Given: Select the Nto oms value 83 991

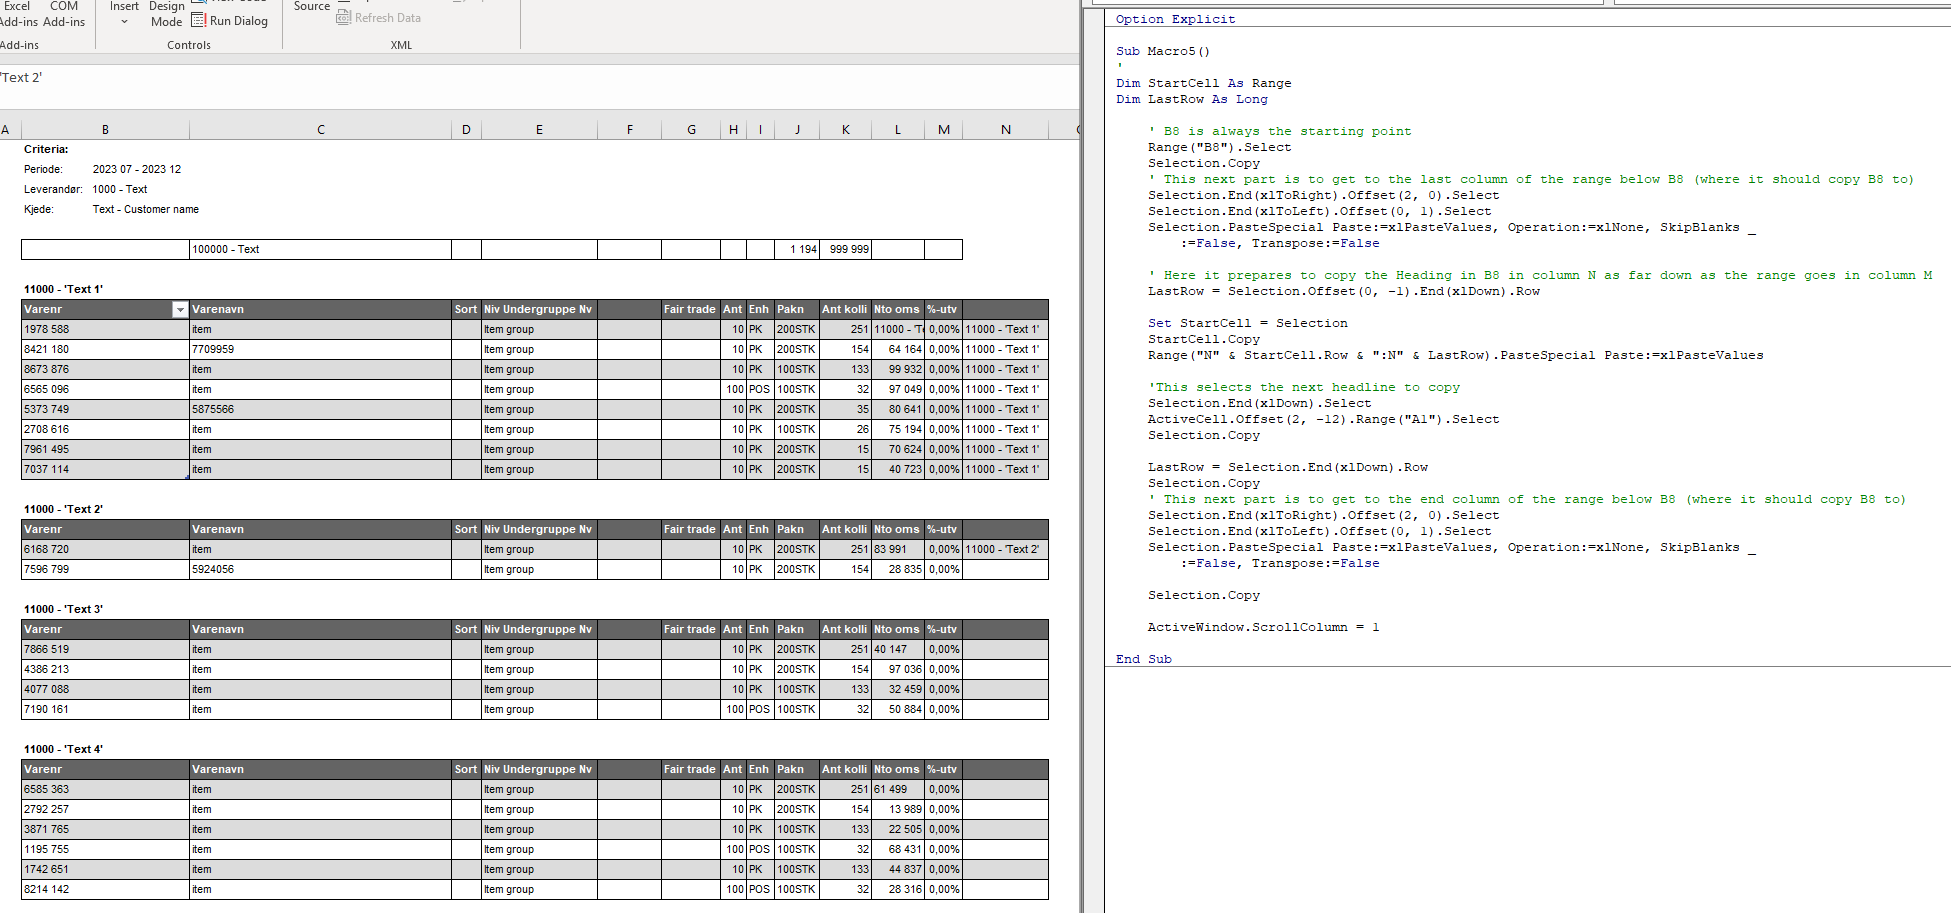Looking at the screenshot, I should point(898,549).
